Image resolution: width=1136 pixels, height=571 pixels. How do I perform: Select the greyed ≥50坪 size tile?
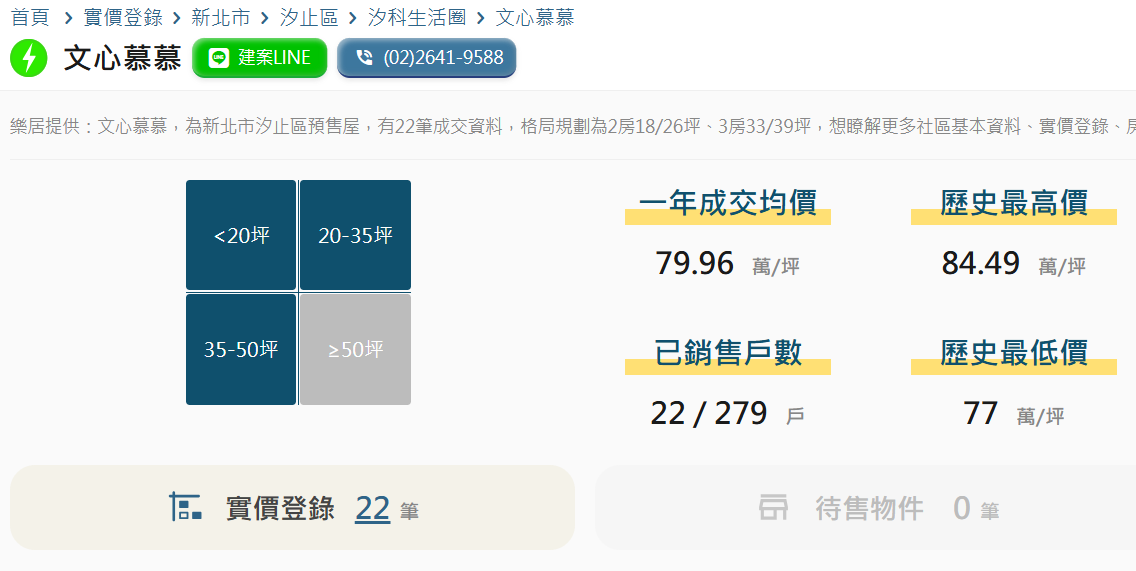[x=355, y=349]
